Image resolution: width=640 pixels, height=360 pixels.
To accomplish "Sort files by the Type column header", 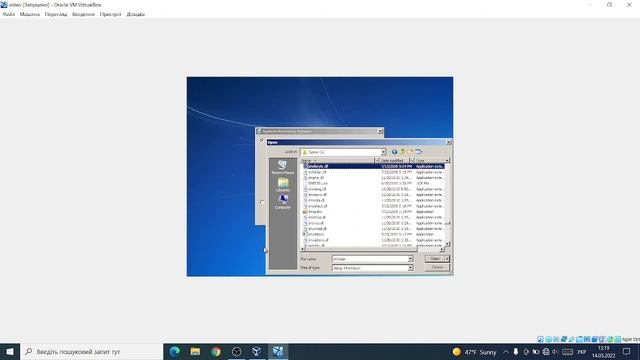I will pos(429,160).
